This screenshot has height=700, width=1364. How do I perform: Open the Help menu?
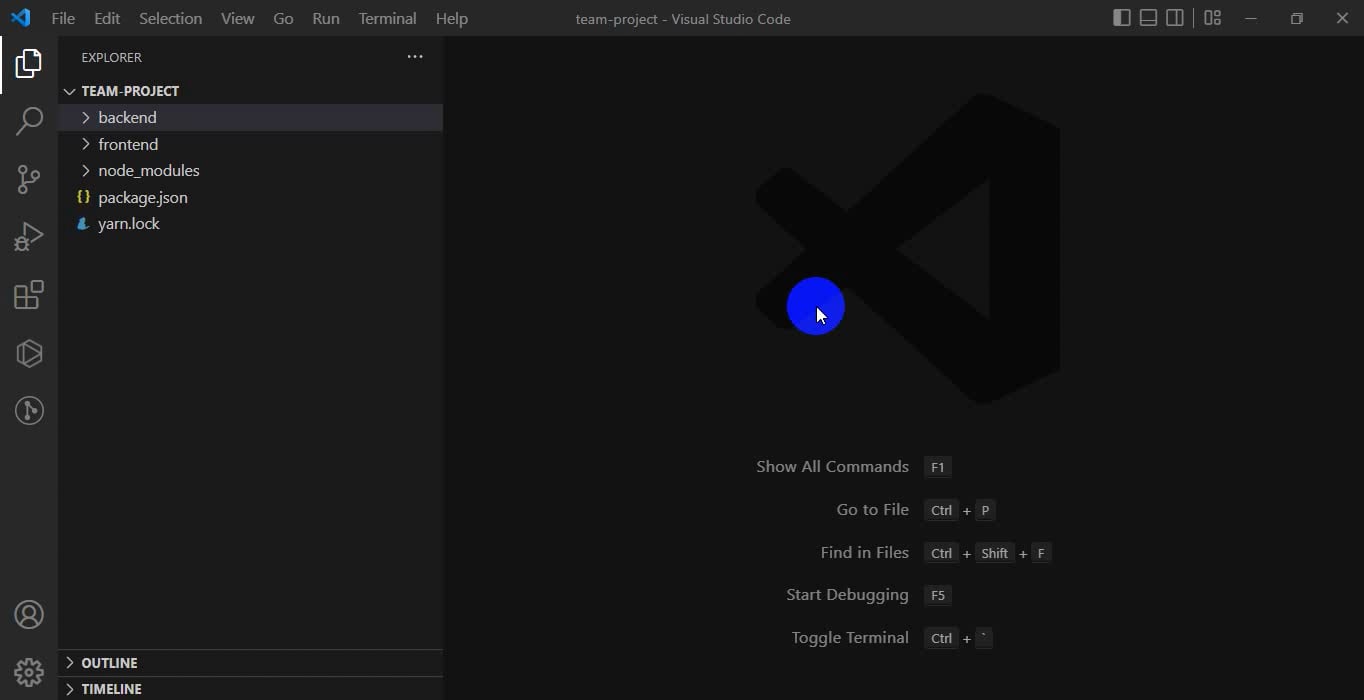click(x=451, y=18)
